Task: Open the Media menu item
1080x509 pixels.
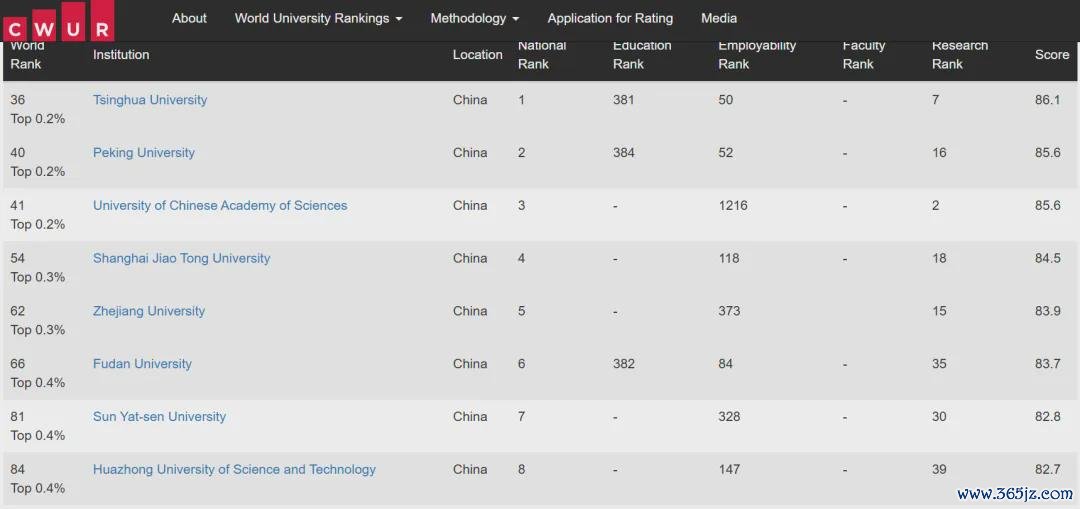Action: [718, 19]
